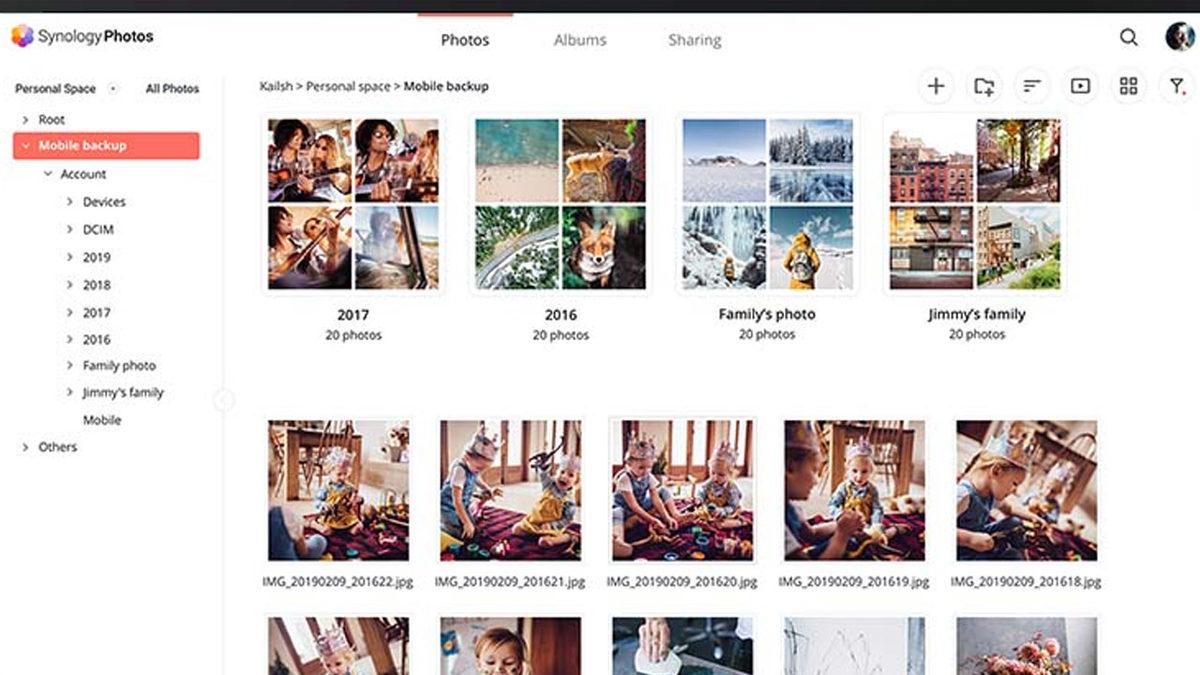Viewport: 1200px width, 675px height.
Task: Open the user profile avatar
Action: click(x=1179, y=38)
